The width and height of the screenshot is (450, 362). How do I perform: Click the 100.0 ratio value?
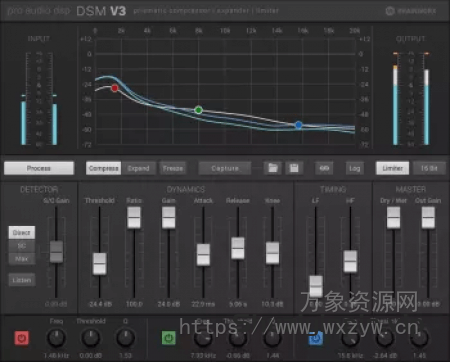(134, 304)
